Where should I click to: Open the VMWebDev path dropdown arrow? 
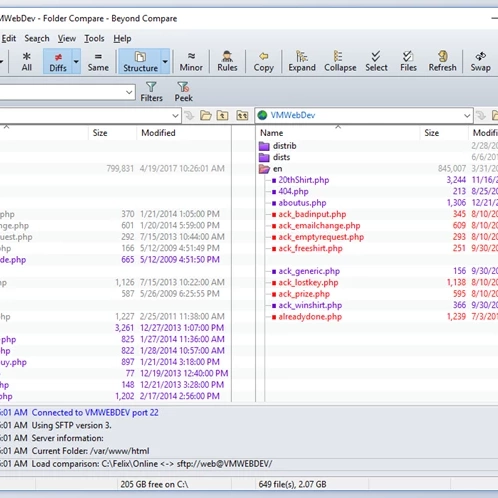[467, 116]
